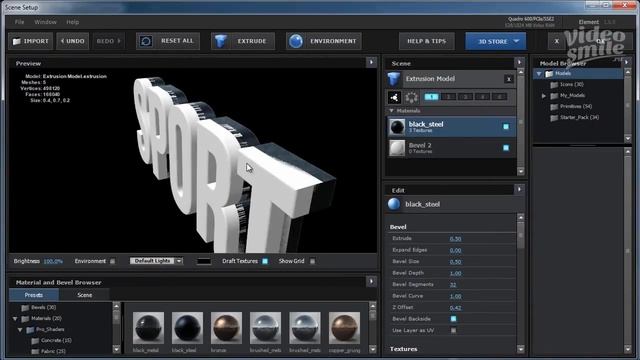The height and width of the screenshot is (360, 640).
Task: Open the Window menu
Action: pyautogui.click(x=45, y=22)
